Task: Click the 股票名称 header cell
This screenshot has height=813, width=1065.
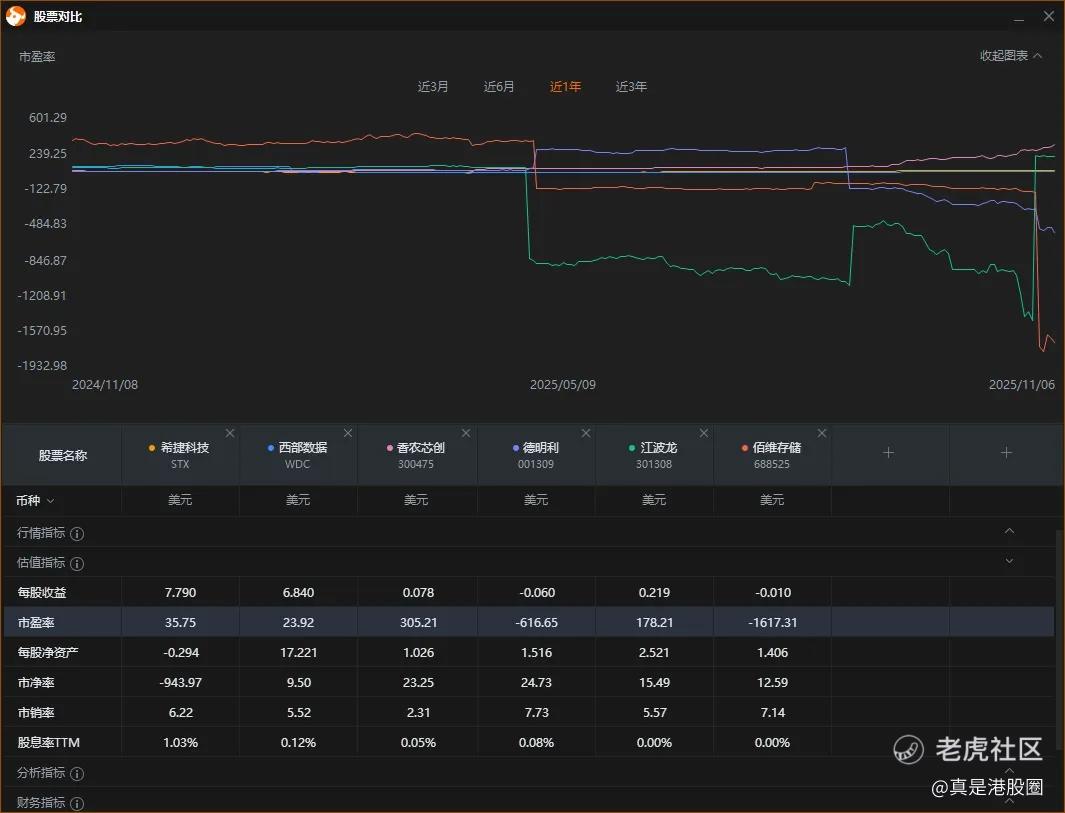Action: [62, 455]
